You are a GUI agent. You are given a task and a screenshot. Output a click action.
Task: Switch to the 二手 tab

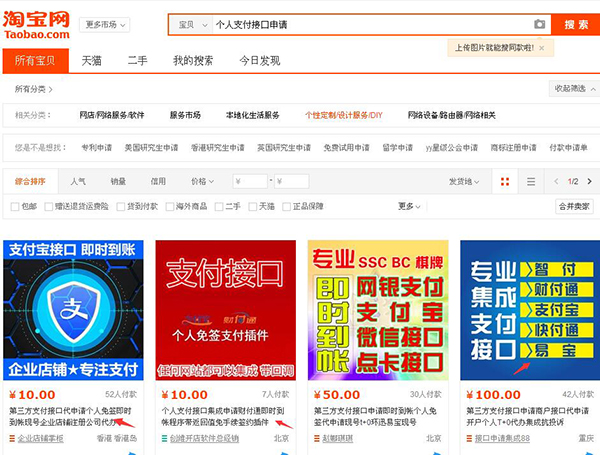pyautogui.click(x=137, y=60)
